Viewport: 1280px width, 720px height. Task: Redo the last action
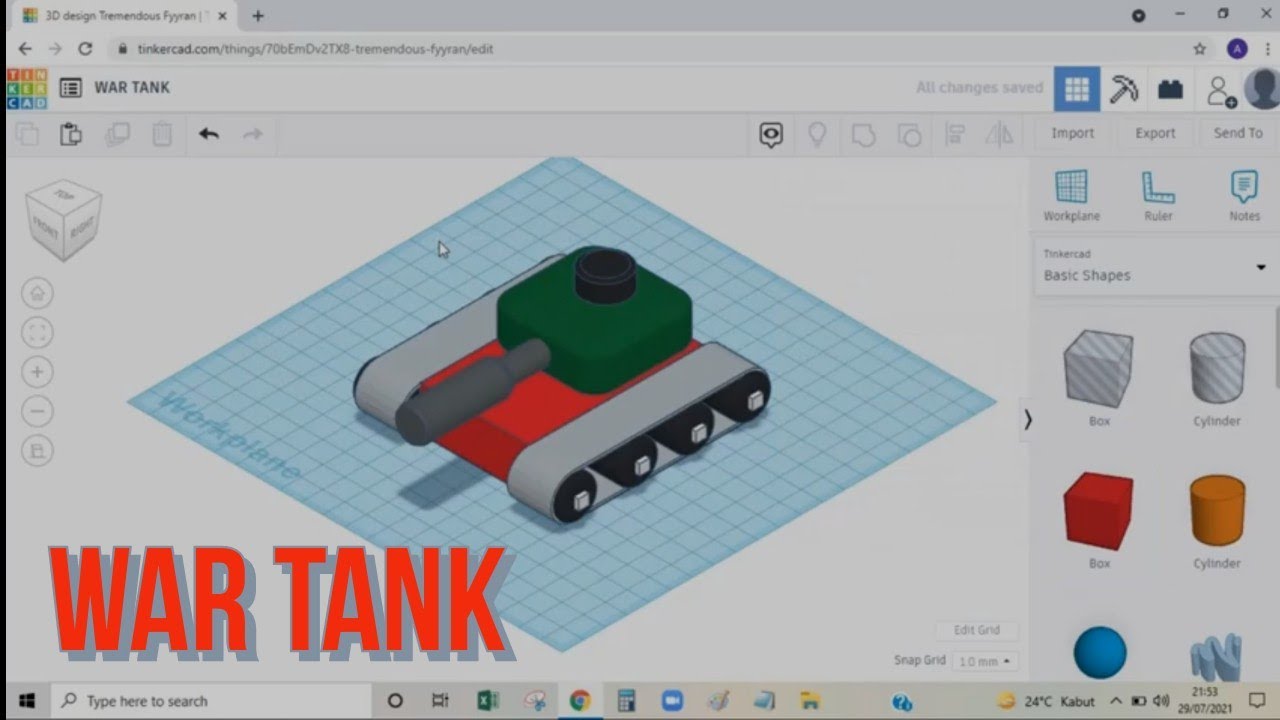tap(253, 134)
